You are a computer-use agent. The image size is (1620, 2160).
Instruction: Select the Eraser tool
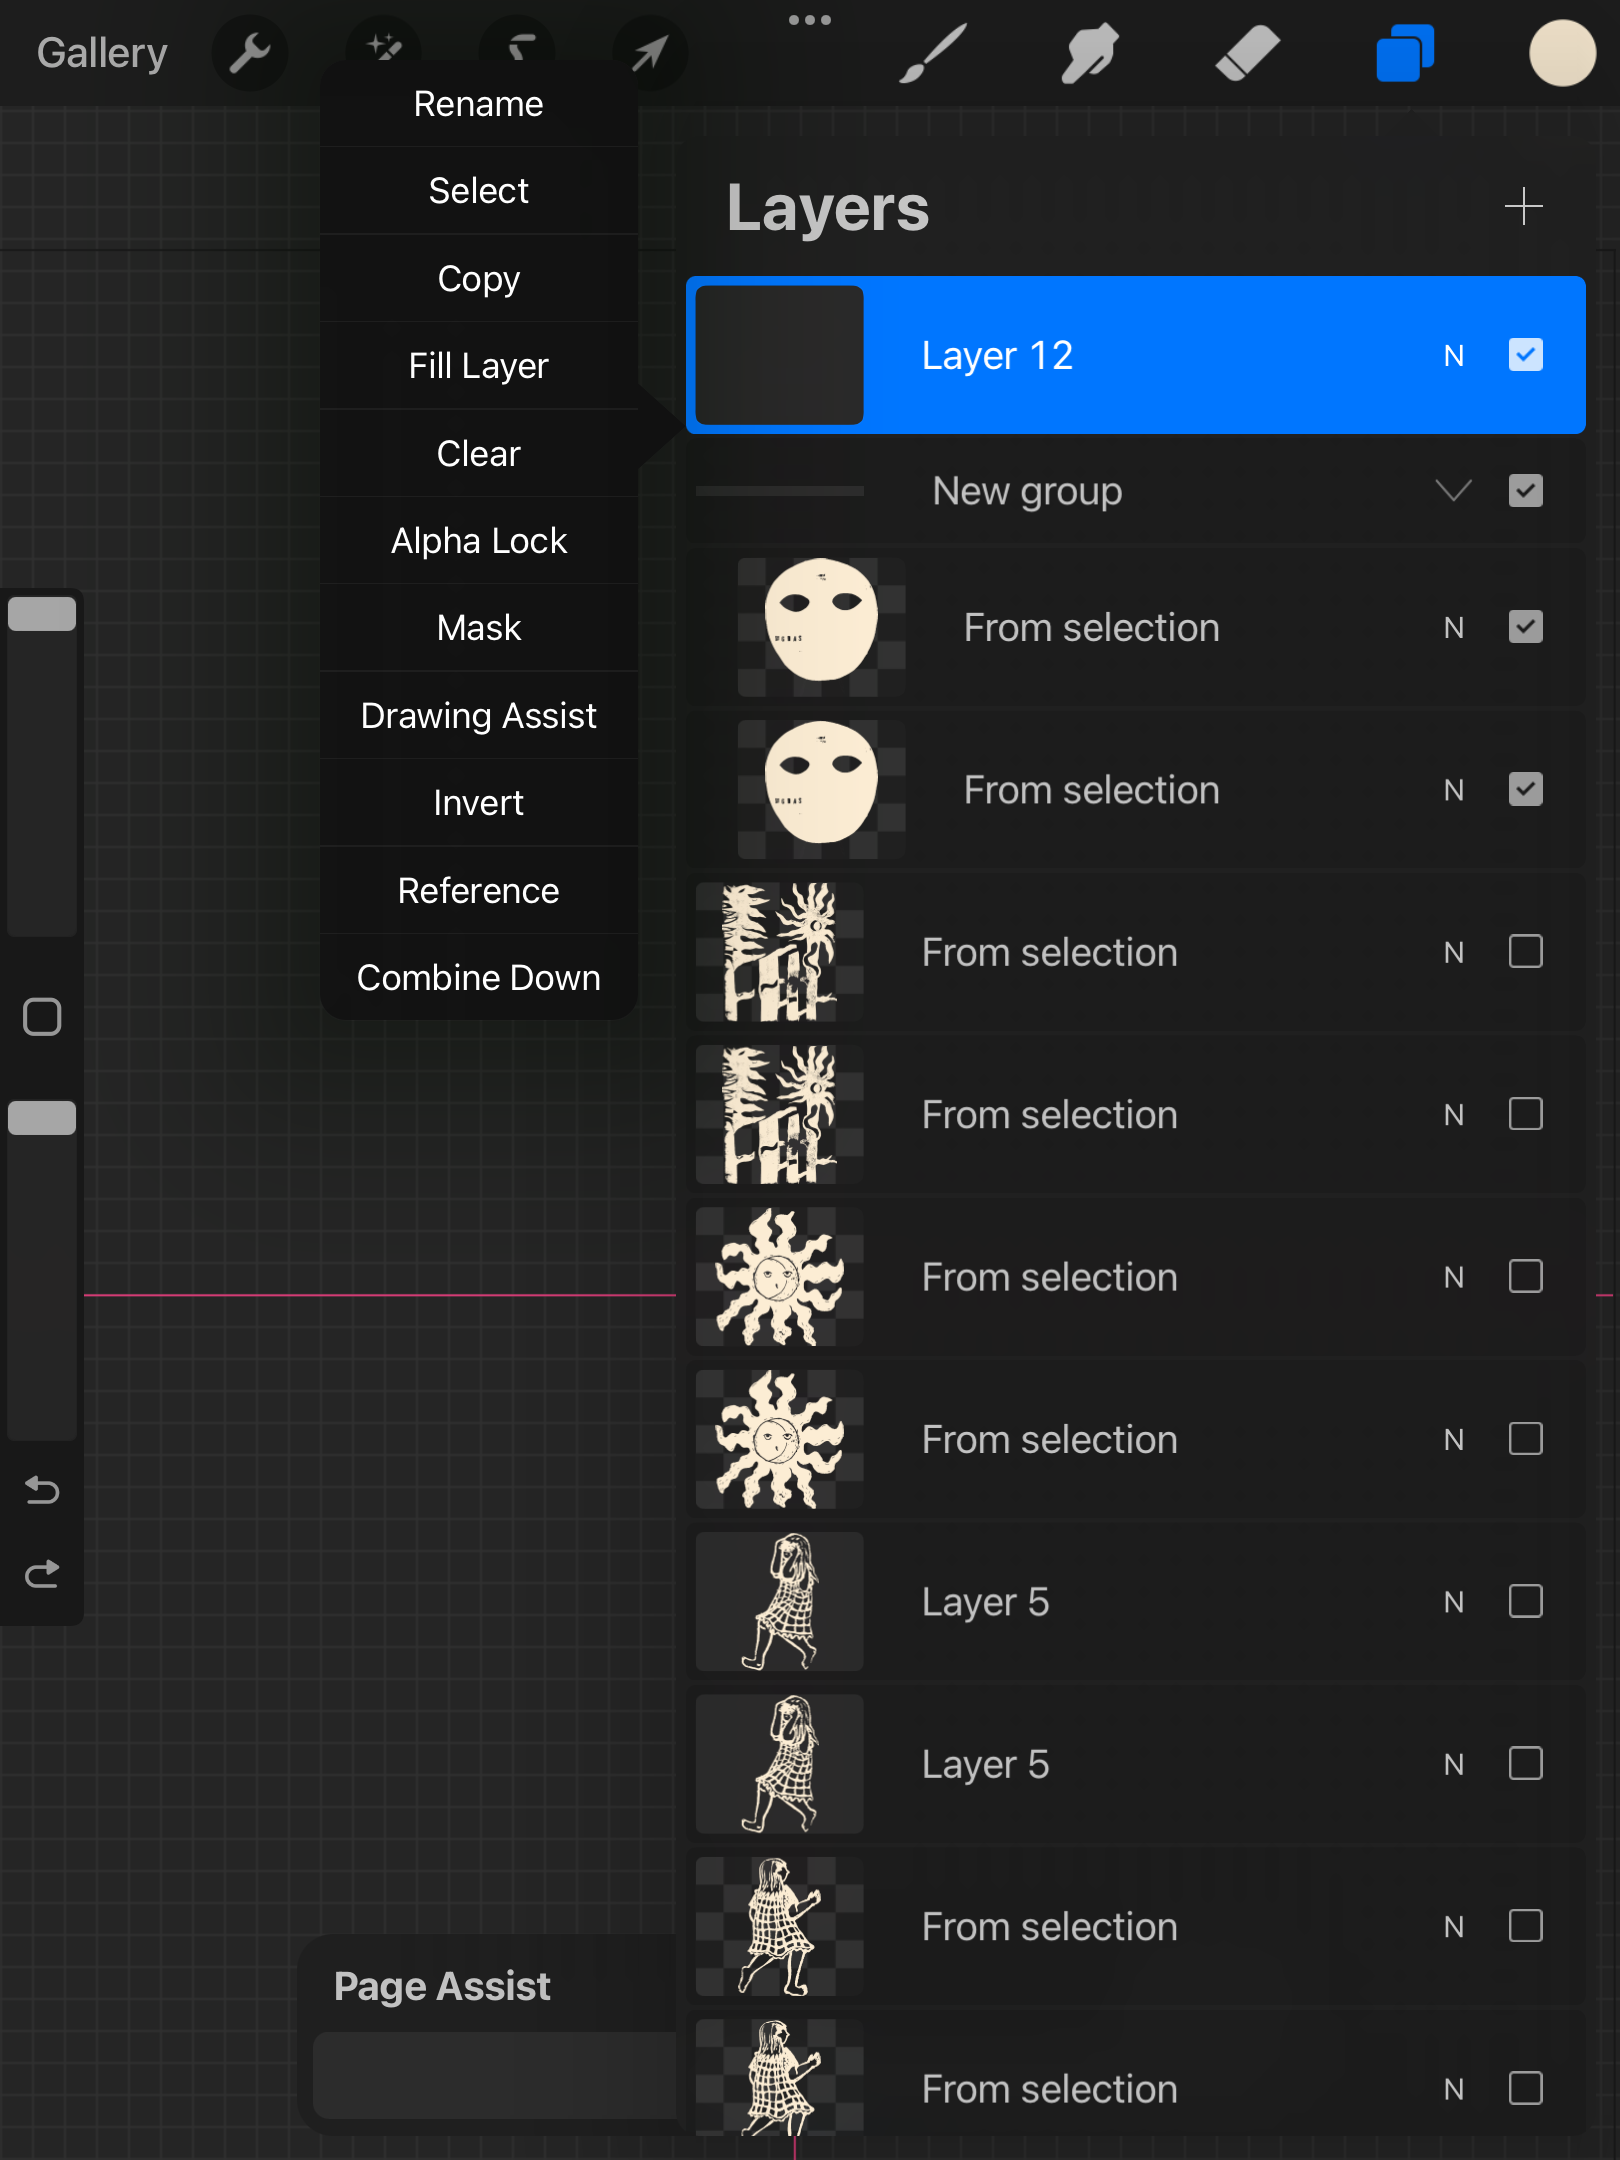(x=1247, y=53)
